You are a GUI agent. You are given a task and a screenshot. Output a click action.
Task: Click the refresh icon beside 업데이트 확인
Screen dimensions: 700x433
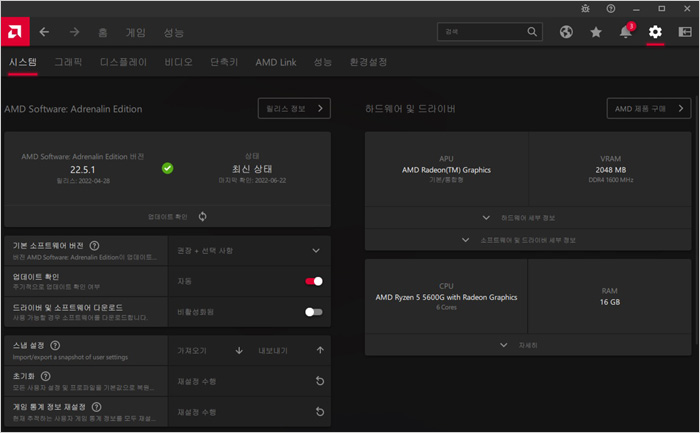(x=203, y=216)
